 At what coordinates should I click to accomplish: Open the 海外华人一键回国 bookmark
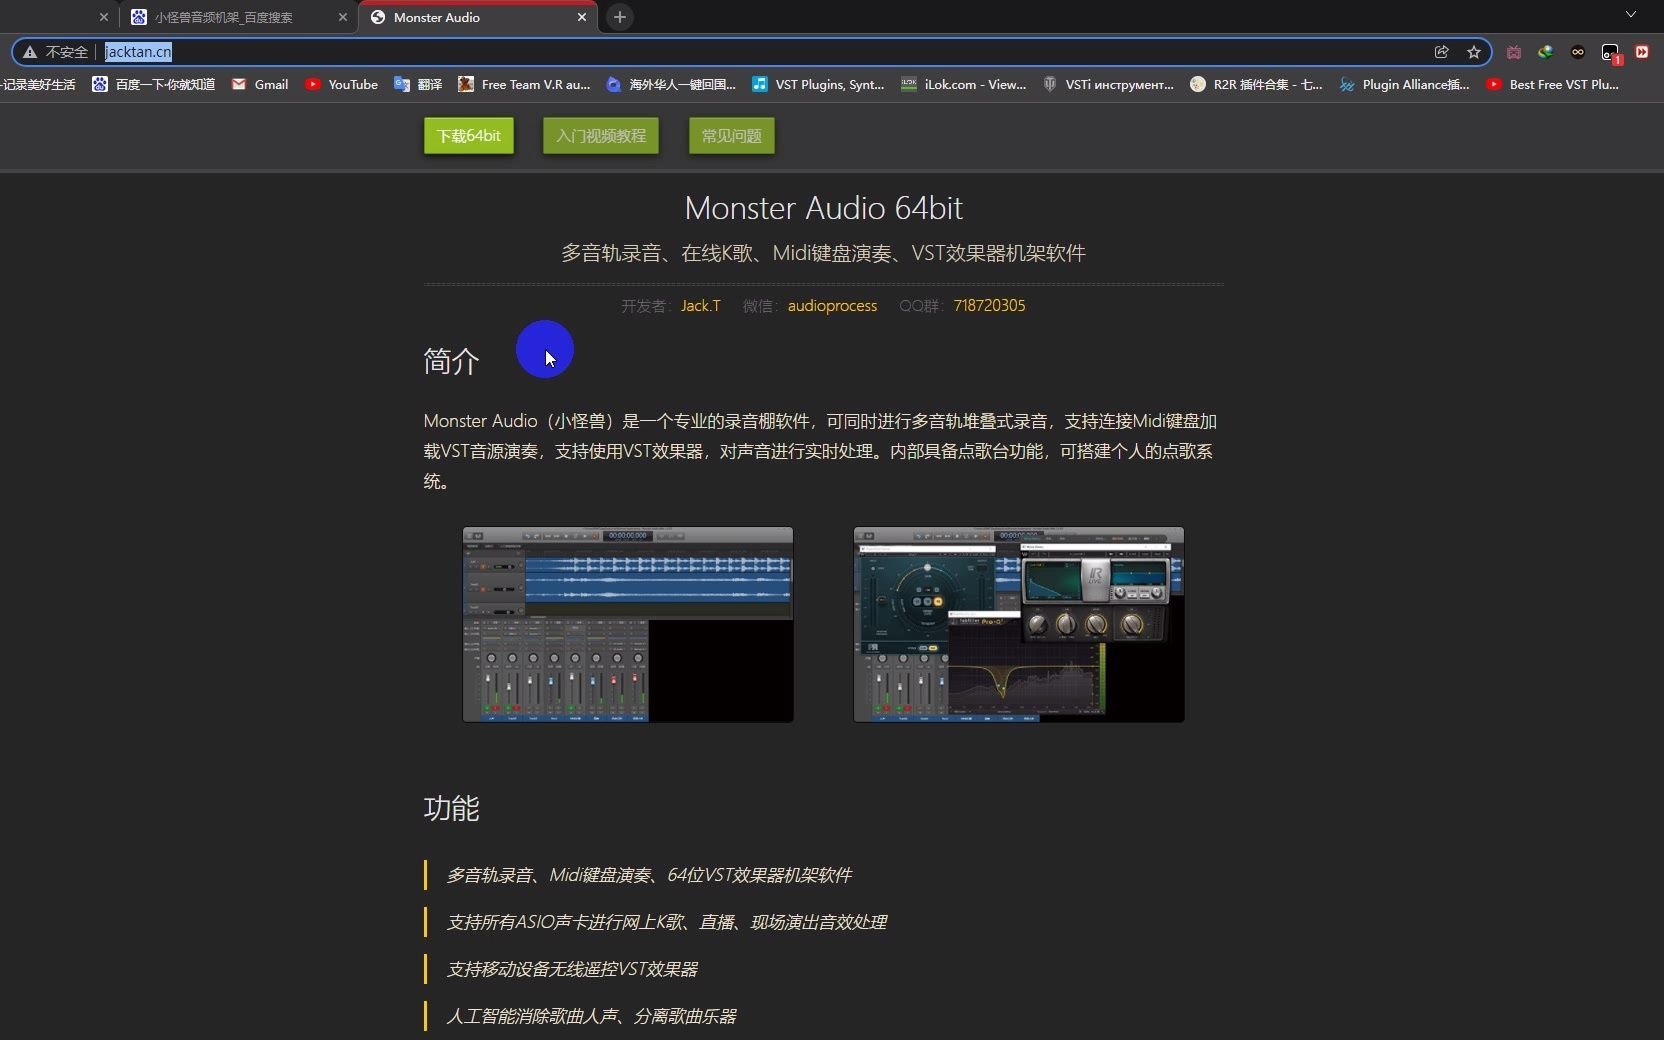(671, 85)
